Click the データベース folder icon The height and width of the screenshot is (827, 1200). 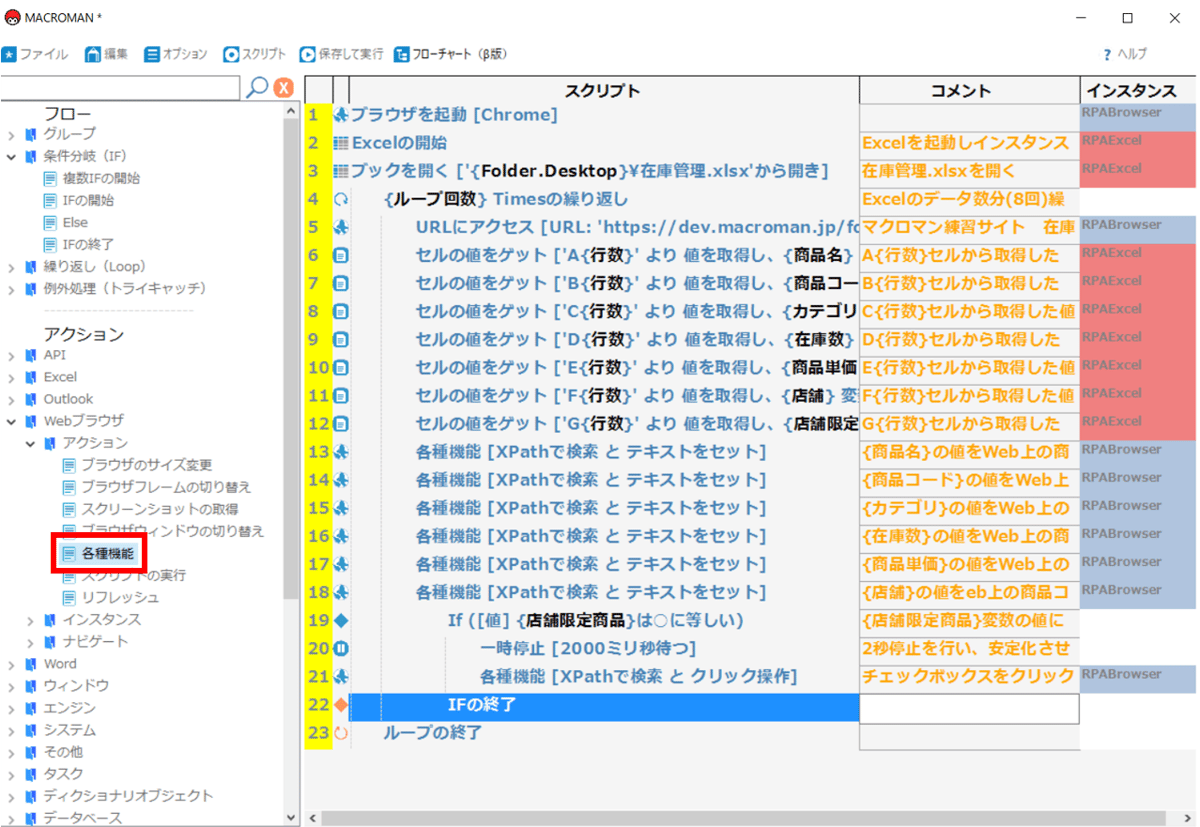click(31, 818)
